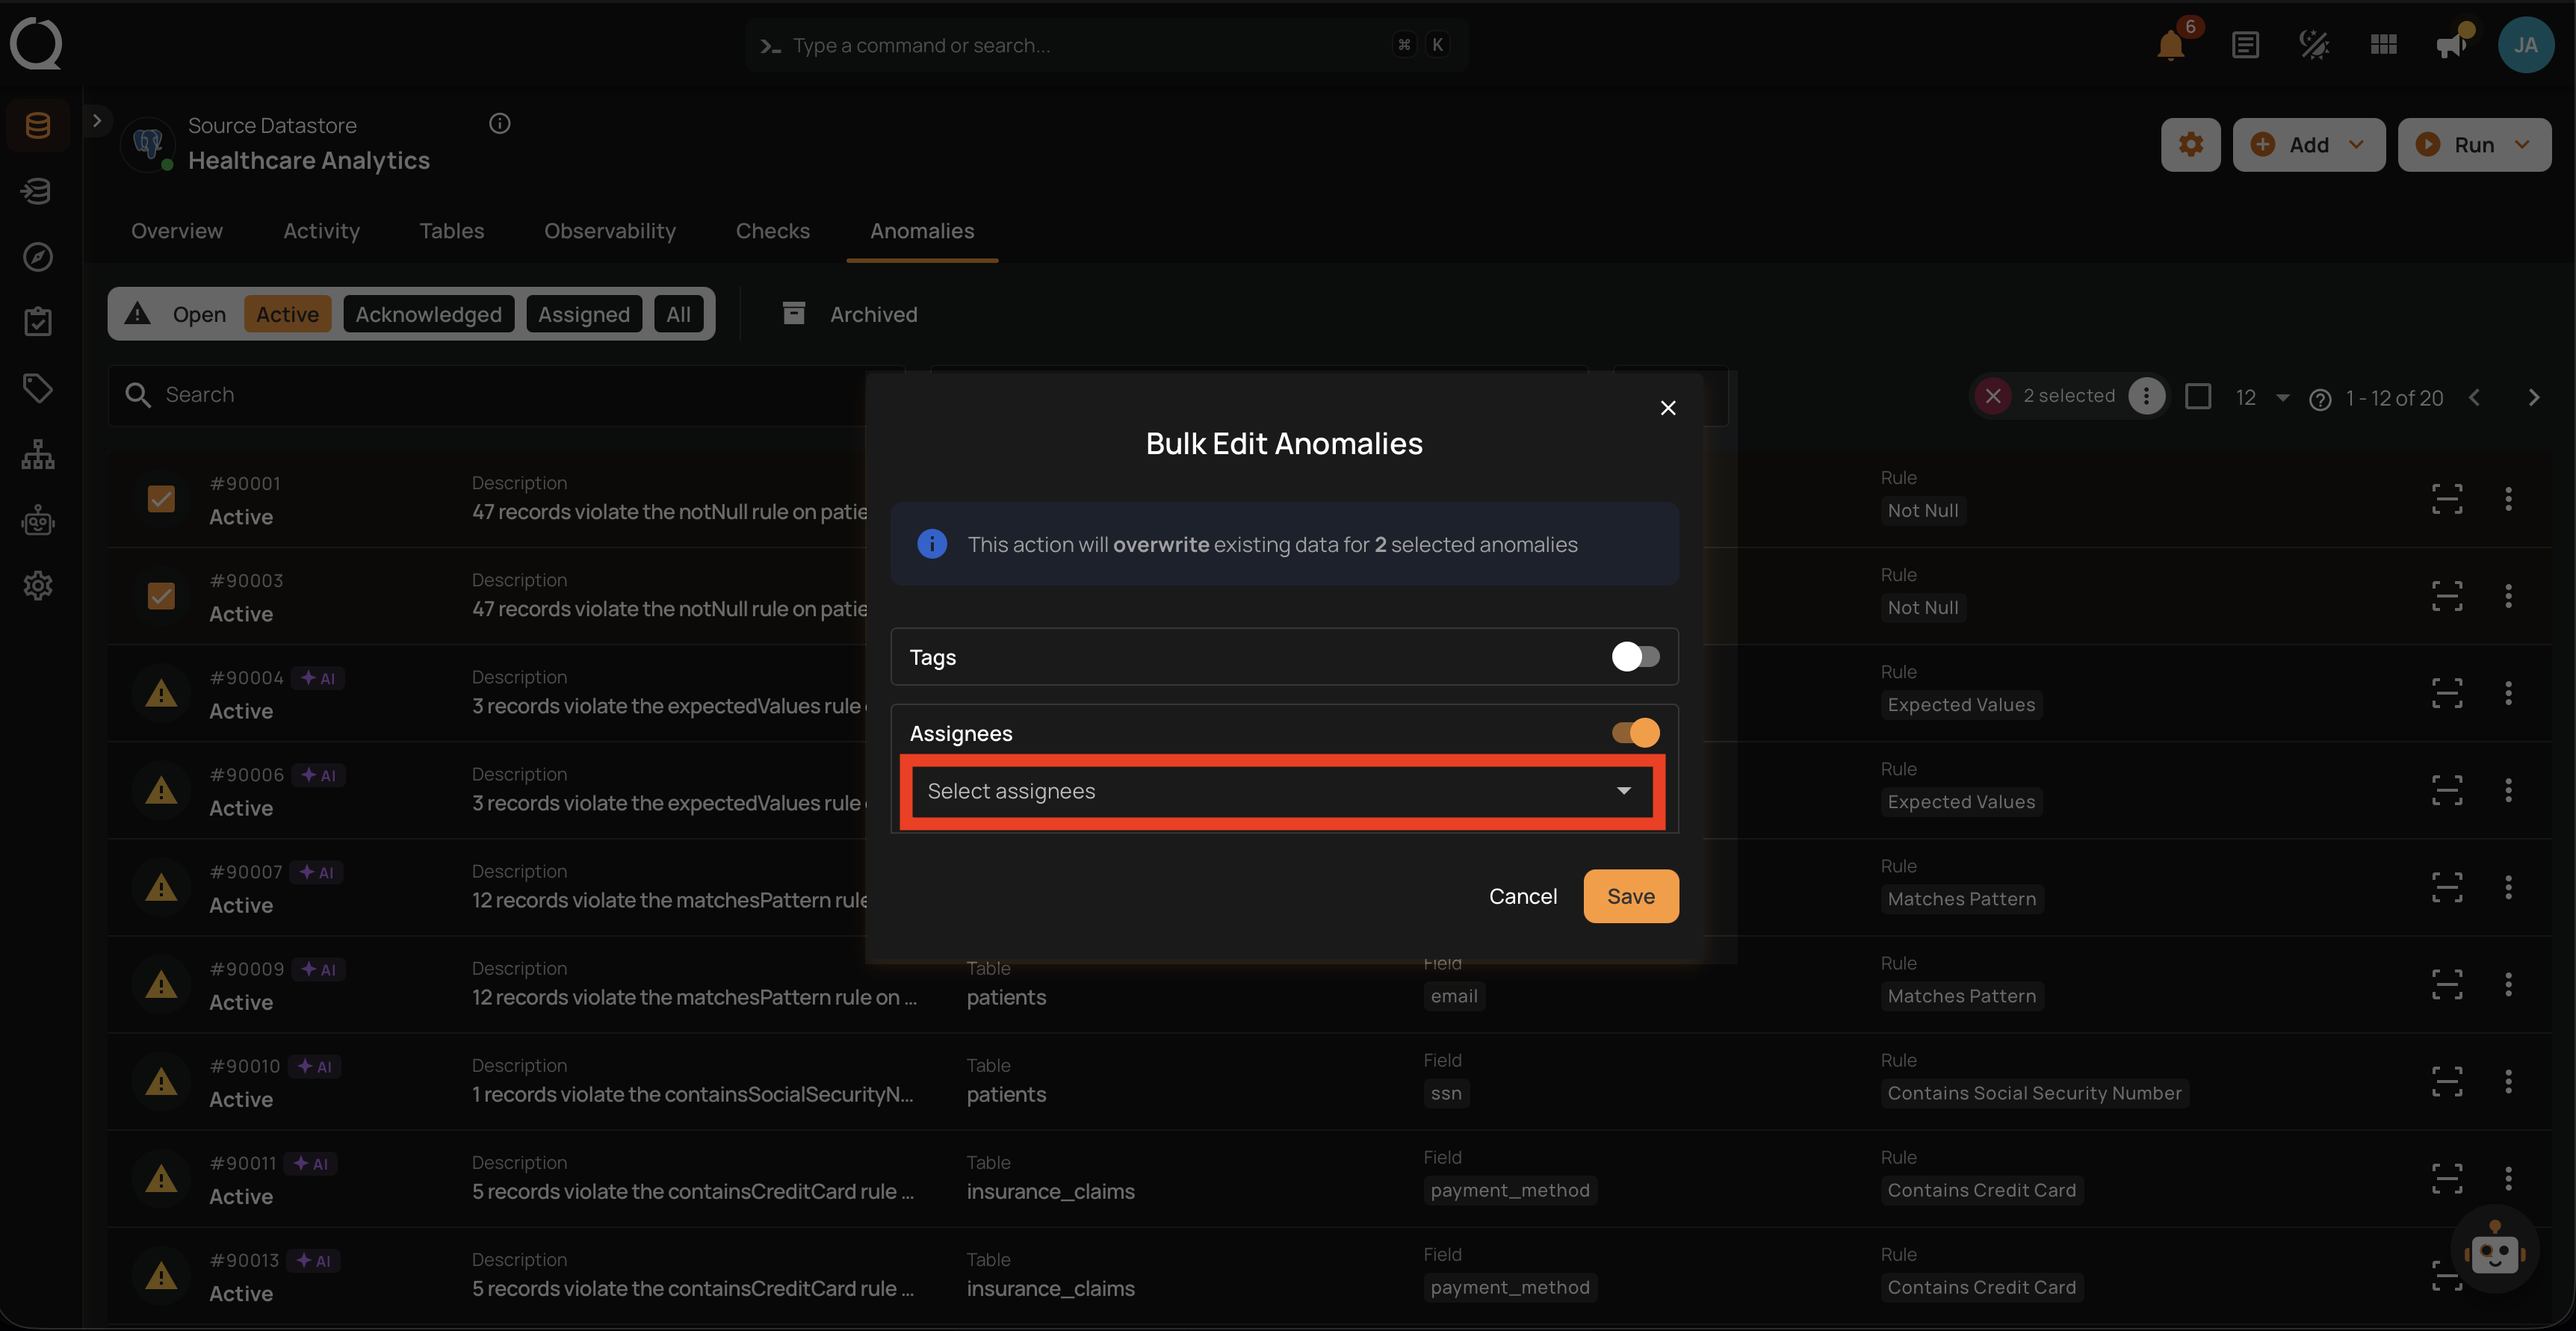View Archived anomalies
This screenshot has height=1331, width=2576.
click(850, 314)
